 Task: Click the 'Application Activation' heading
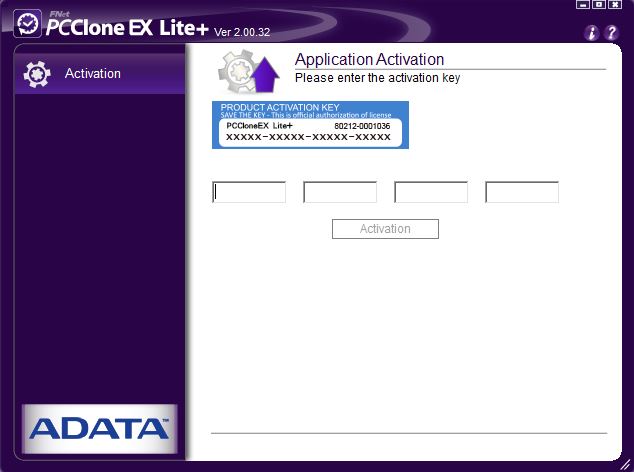[370, 60]
